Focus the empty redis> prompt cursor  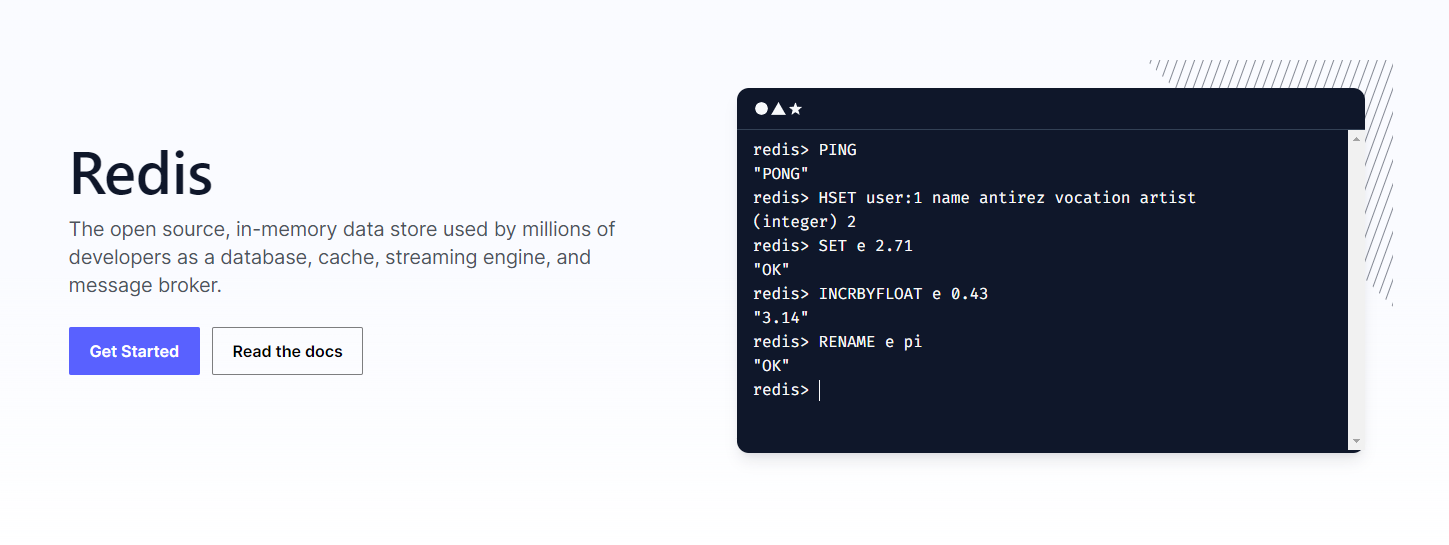click(x=819, y=390)
